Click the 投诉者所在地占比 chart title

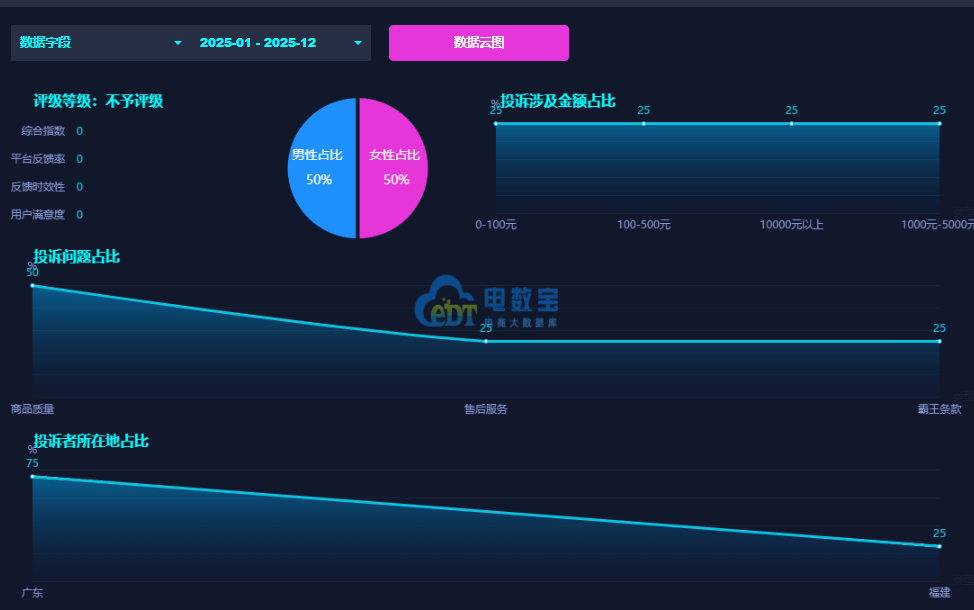click(91, 441)
